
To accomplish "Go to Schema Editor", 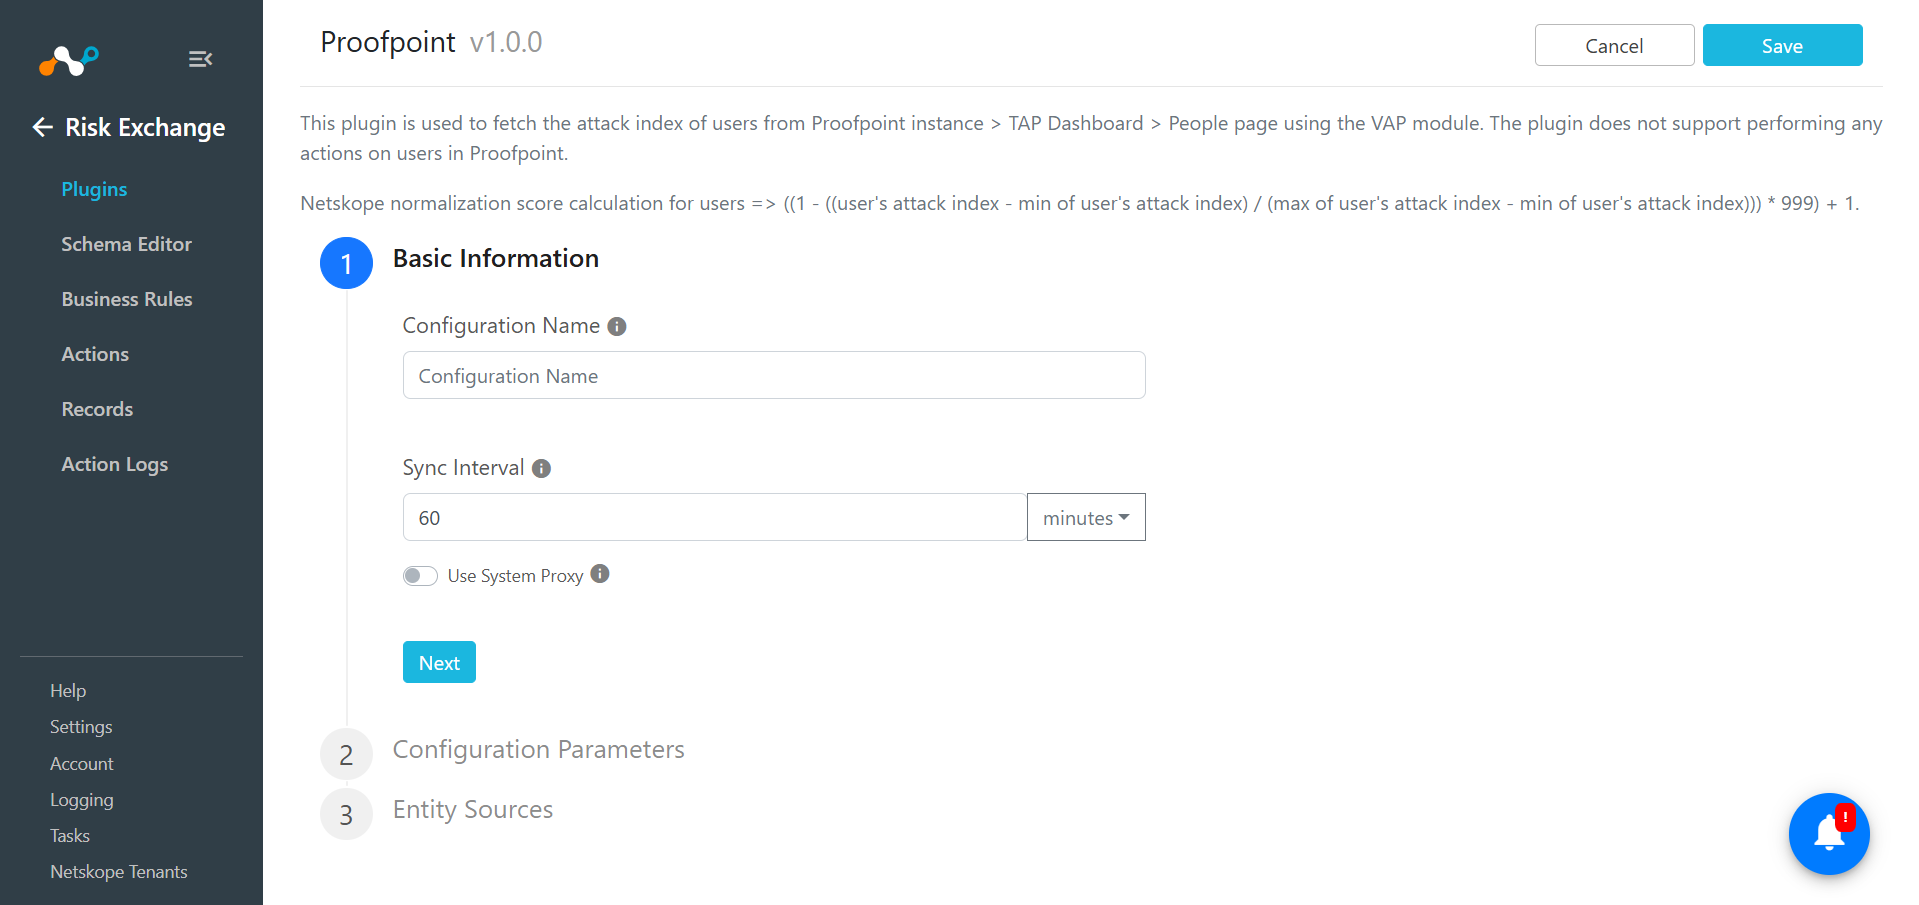I will [126, 244].
